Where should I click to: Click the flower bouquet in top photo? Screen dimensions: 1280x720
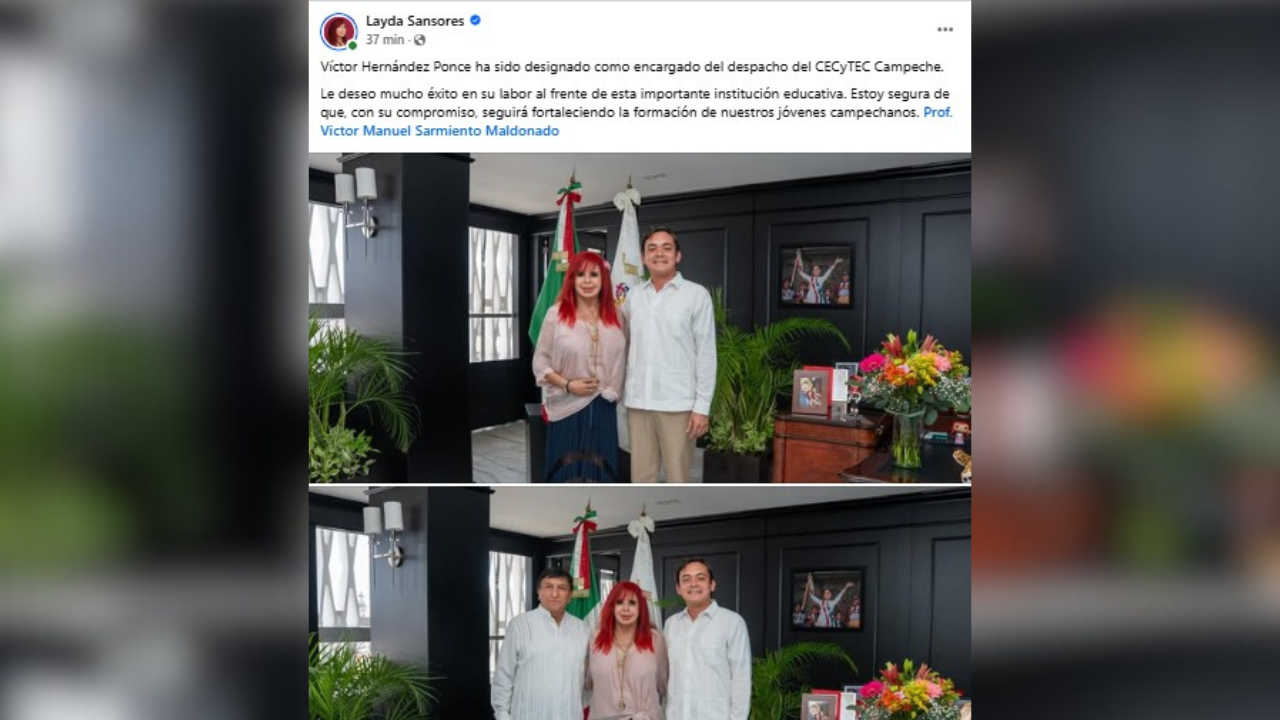coord(912,395)
